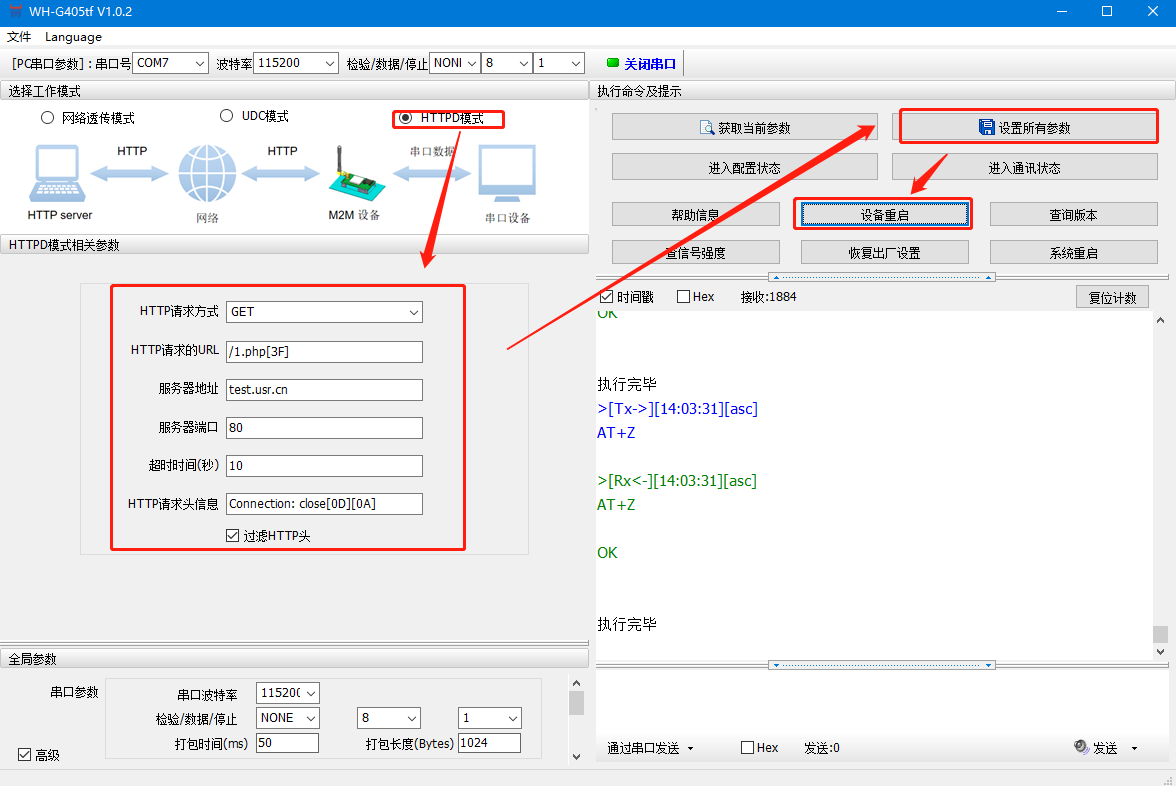The height and width of the screenshot is (786, 1176).
Task: Uncheck the 过滤HTTP头 checkbox
Action: pos(233,536)
